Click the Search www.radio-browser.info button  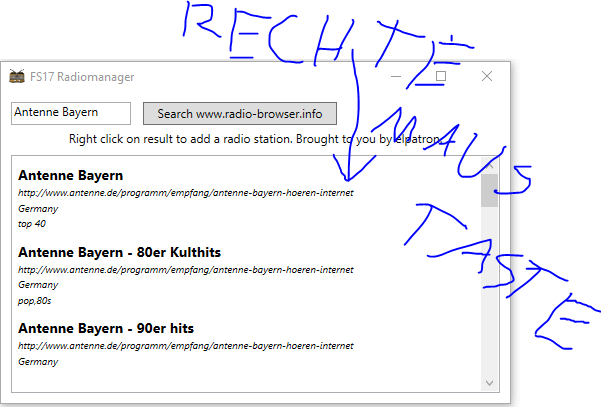point(240,113)
